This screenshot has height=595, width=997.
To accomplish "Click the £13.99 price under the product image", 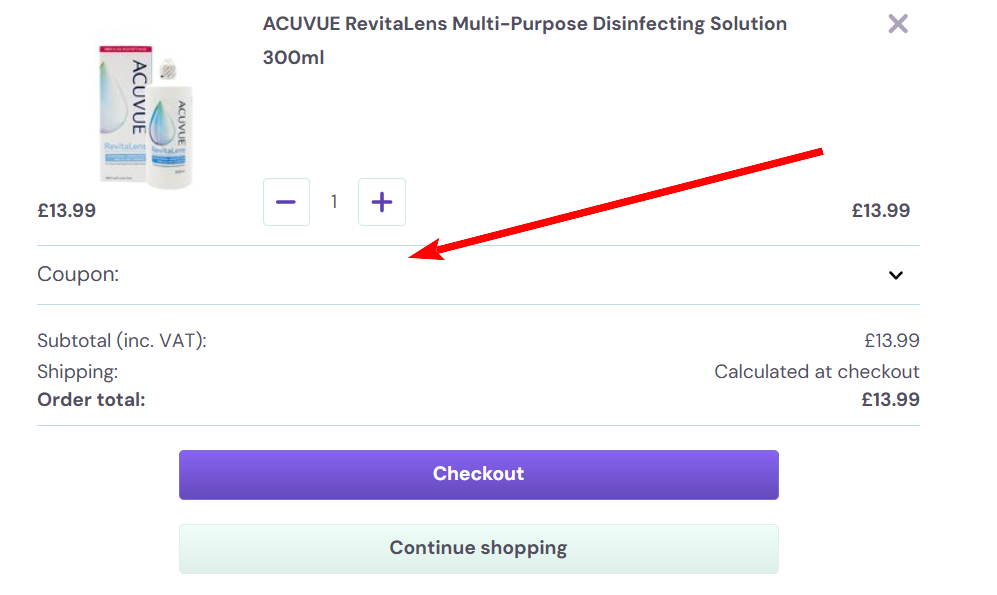I will (x=66, y=210).
